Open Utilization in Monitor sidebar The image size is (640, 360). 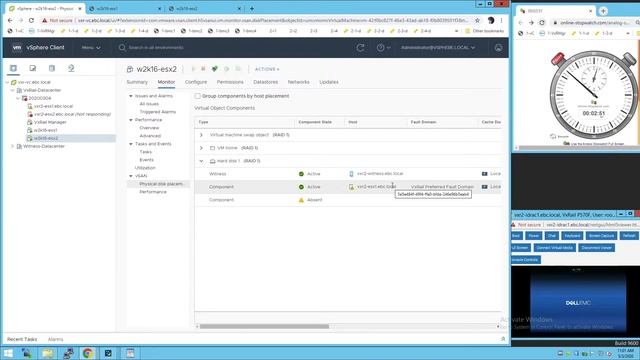[145, 168]
